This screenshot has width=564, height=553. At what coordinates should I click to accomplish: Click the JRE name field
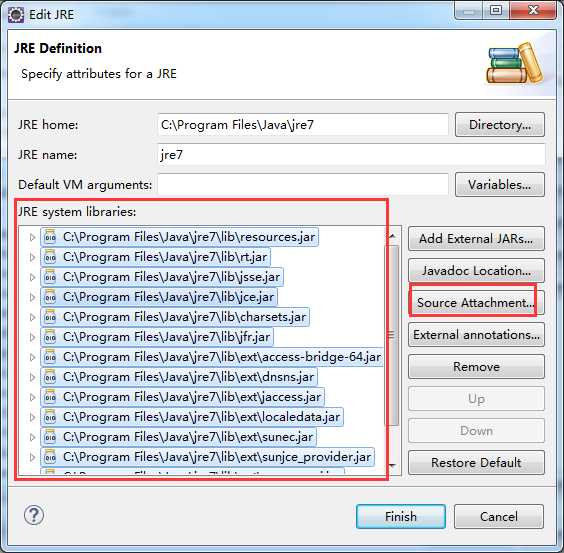point(351,155)
